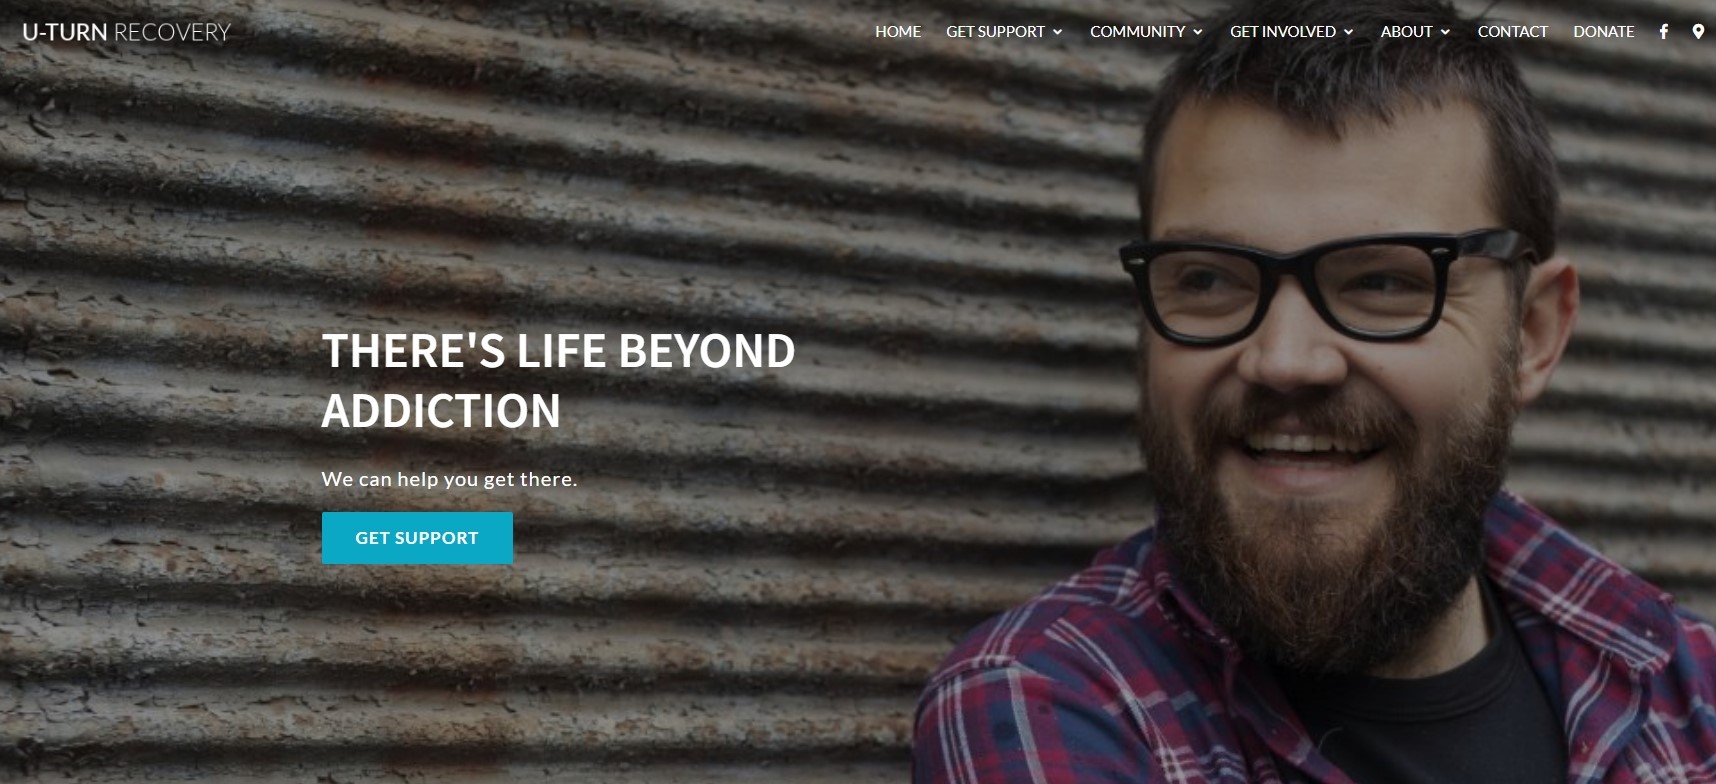Click the U-TURN RECOVERY logo
The width and height of the screenshot is (1716, 784).
[127, 32]
